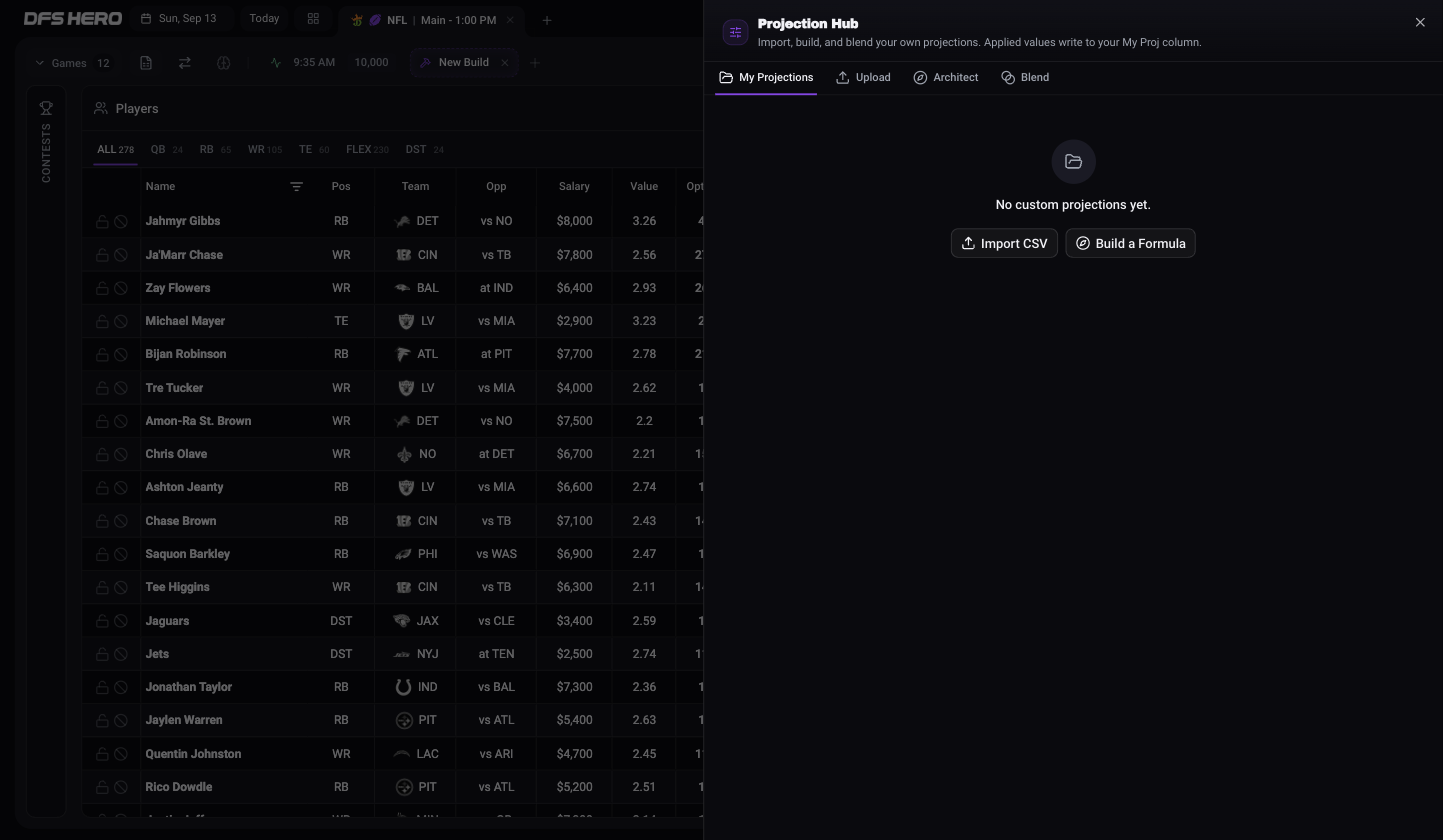Click player name Quentin Johnston
Viewport: 1443px width, 840px height.
pos(195,754)
